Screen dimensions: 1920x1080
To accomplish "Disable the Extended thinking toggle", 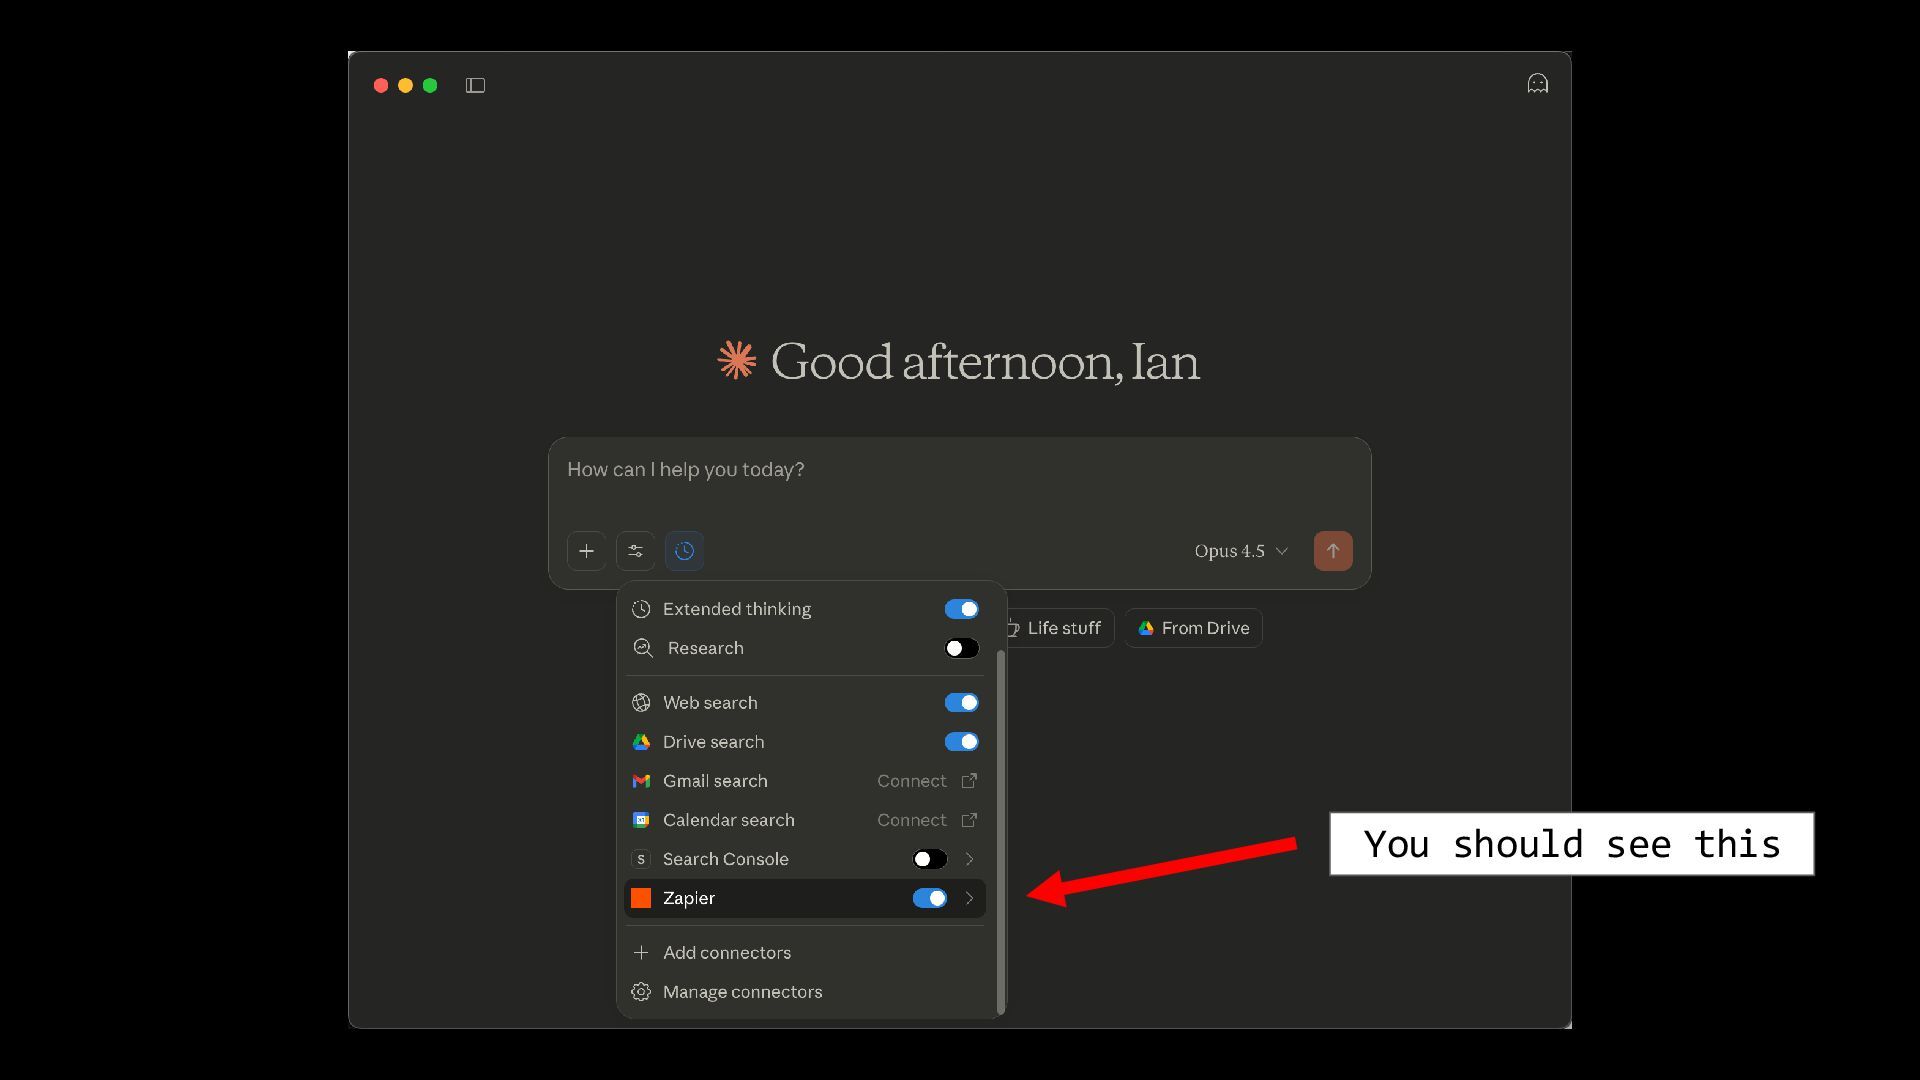I will pyautogui.click(x=961, y=609).
